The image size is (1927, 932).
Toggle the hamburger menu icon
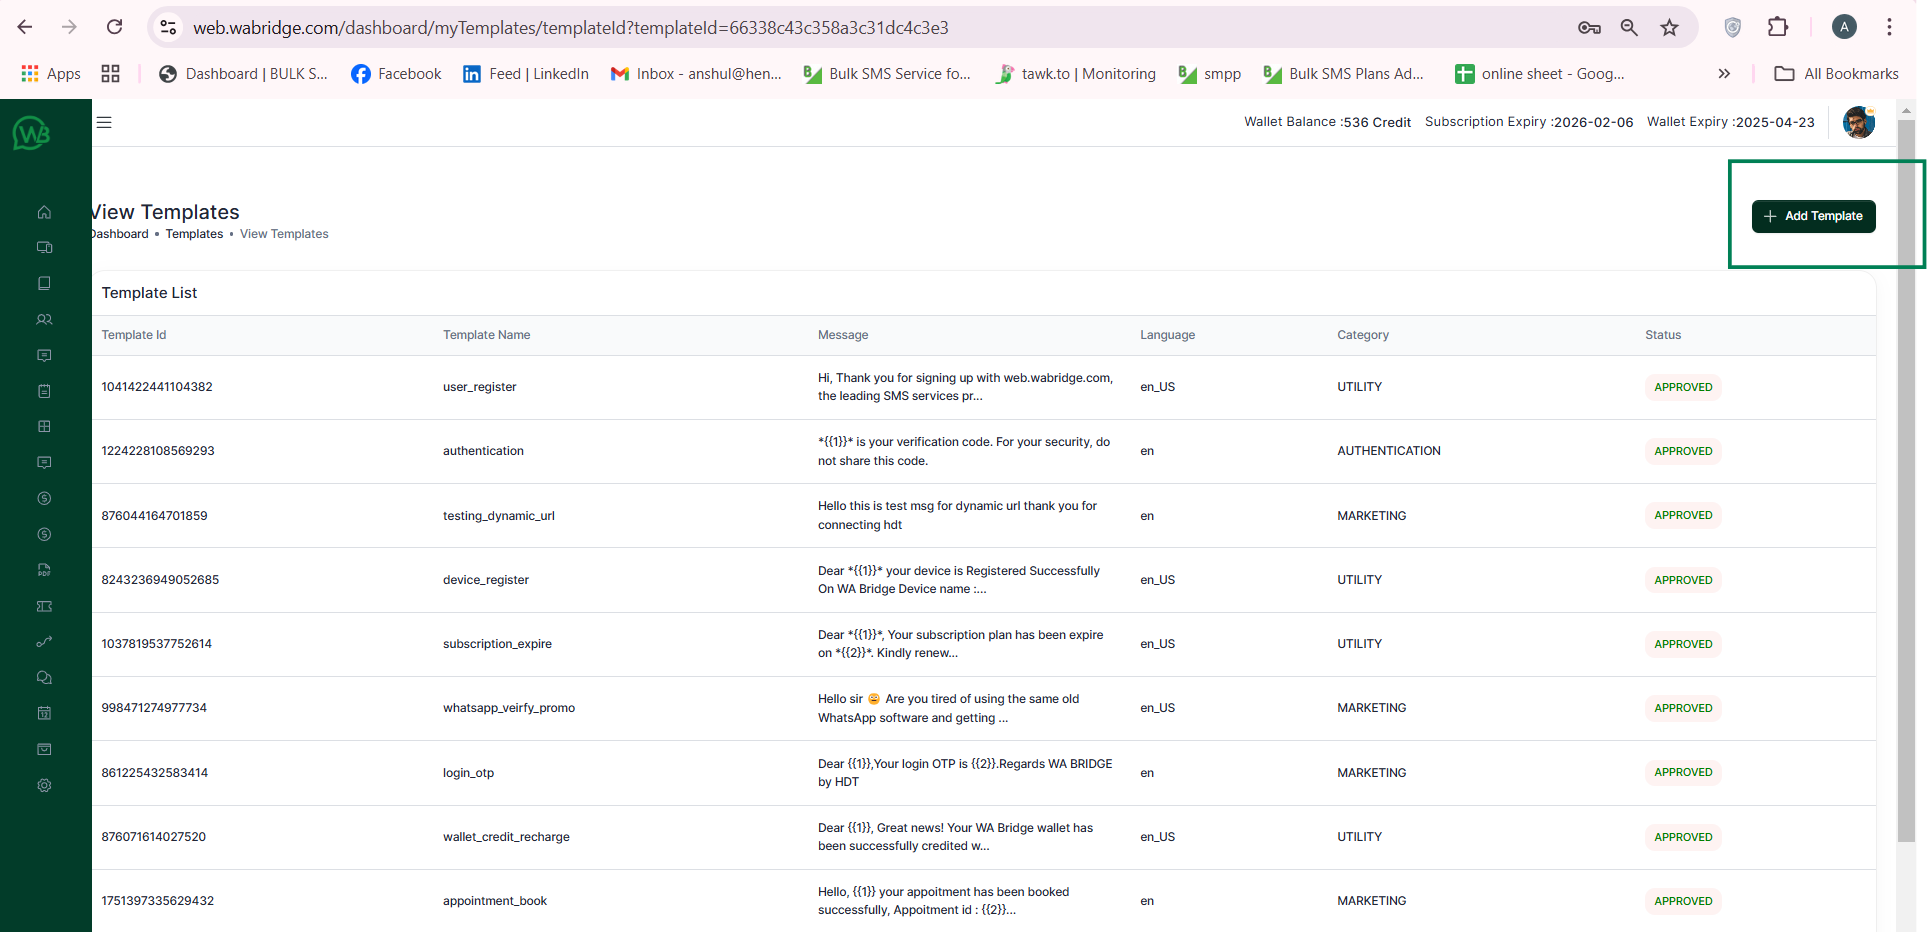coord(104,122)
